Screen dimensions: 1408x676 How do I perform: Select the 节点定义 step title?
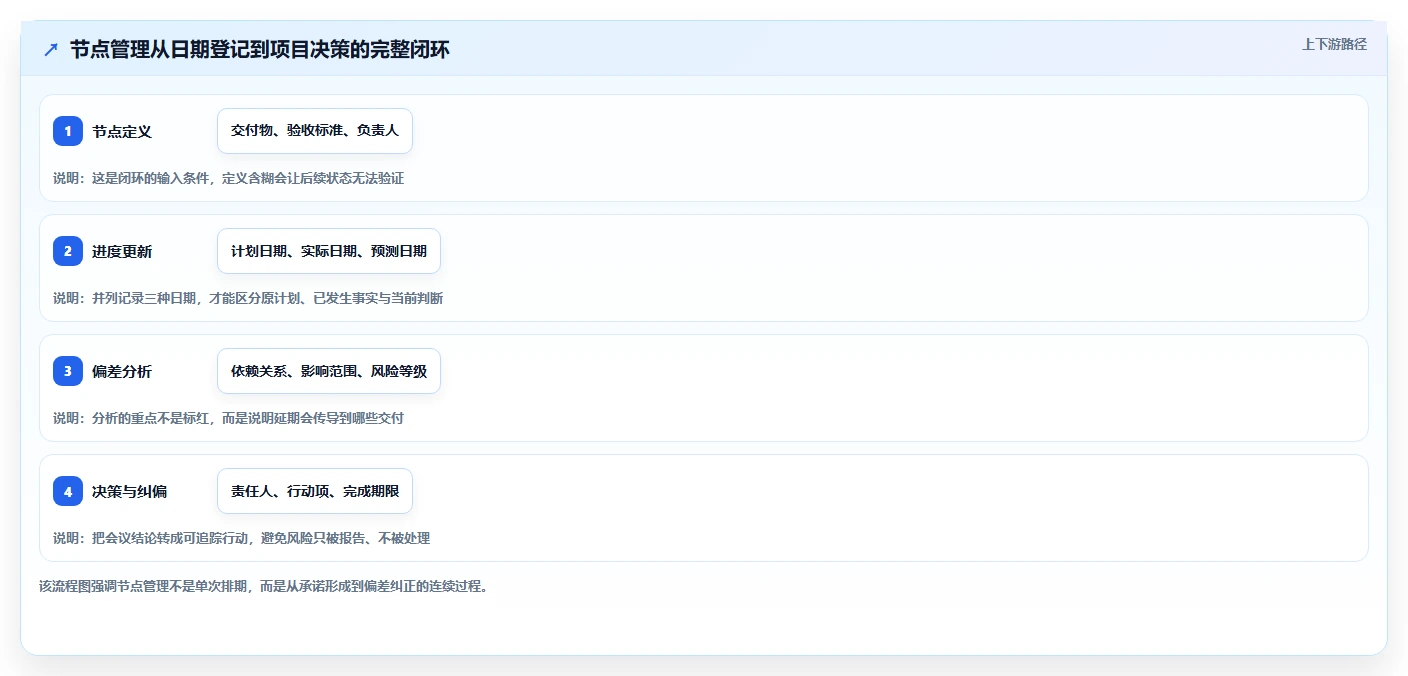point(122,131)
